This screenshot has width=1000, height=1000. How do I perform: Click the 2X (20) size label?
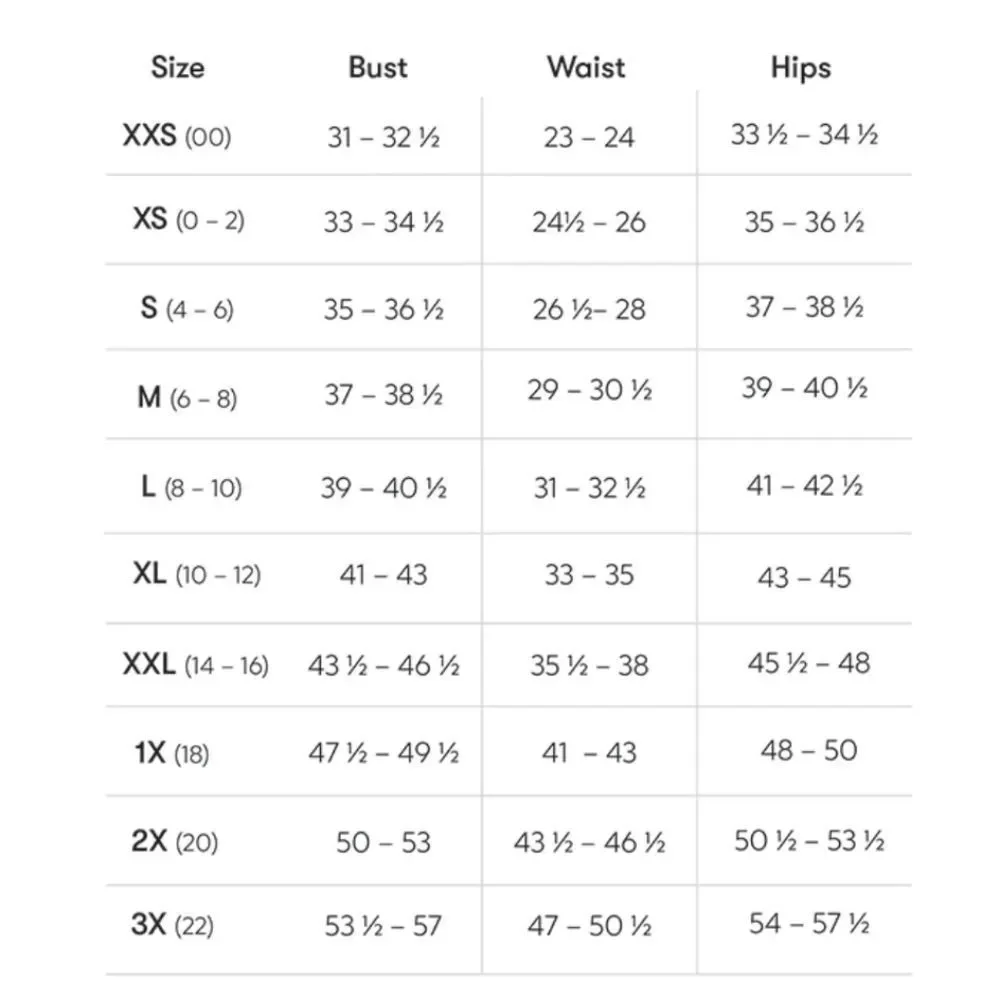click(x=174, y=842)
